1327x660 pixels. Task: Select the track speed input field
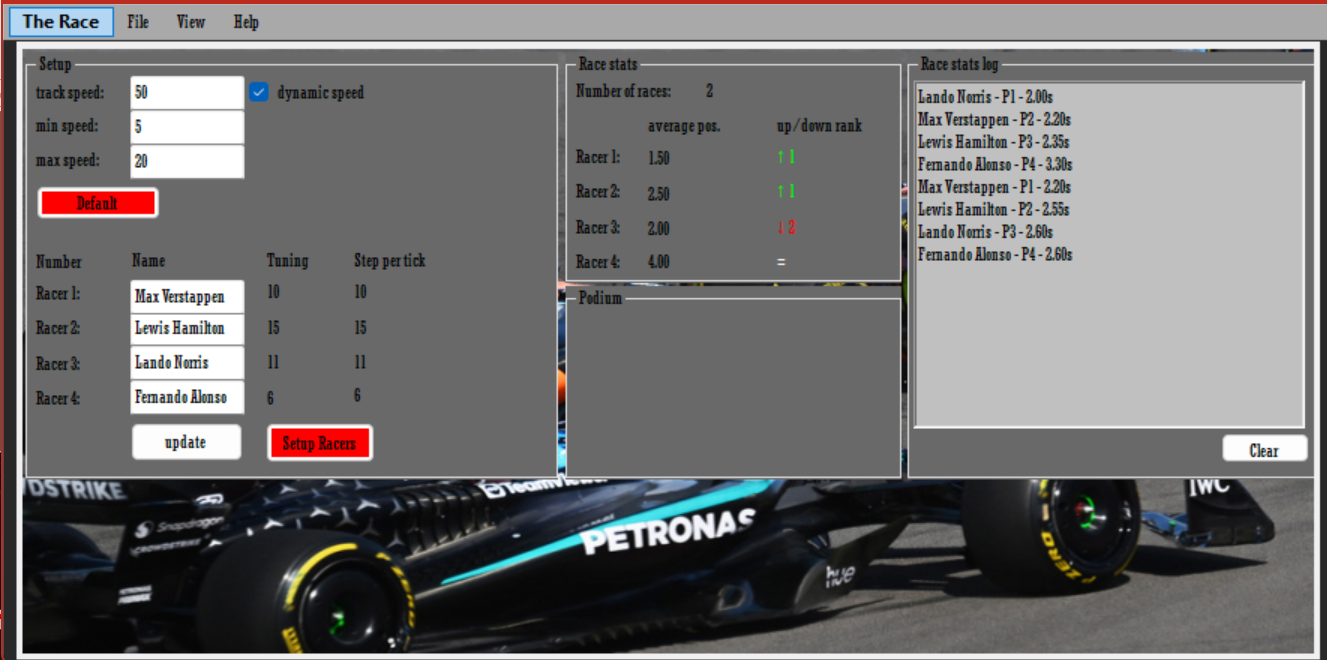tap(186, 91)
